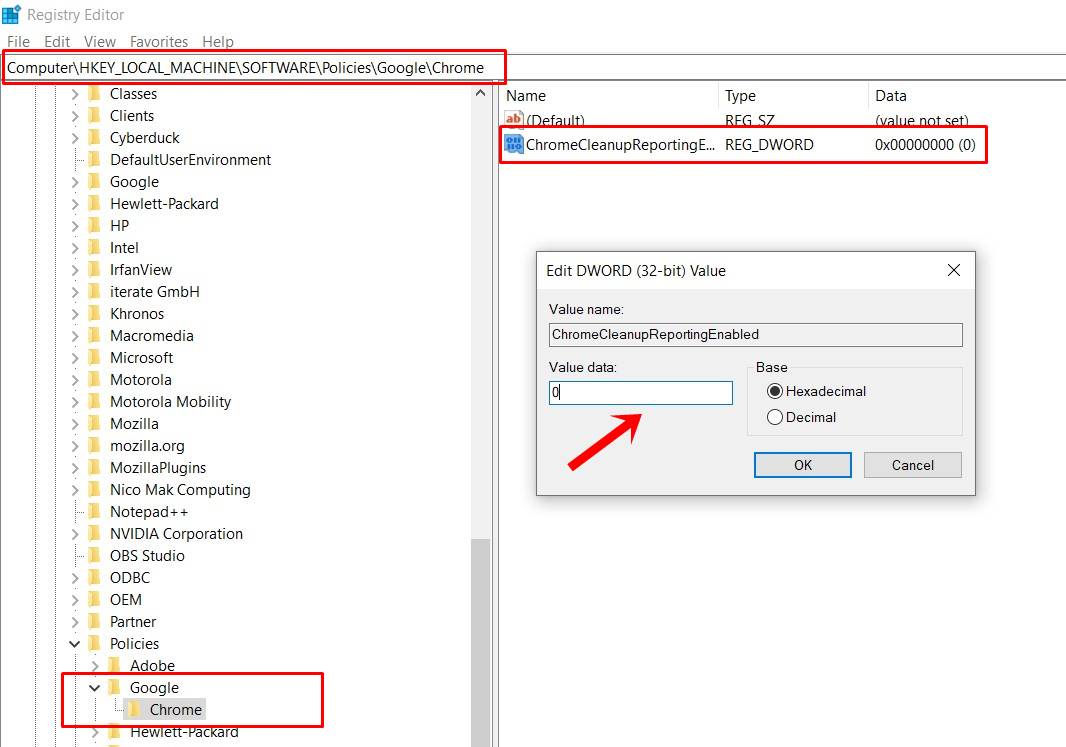The image size is (1066, 747).
Task: Select the ChromeCleanupReportingEnabled DWORD icon
Action: point(514,144)
